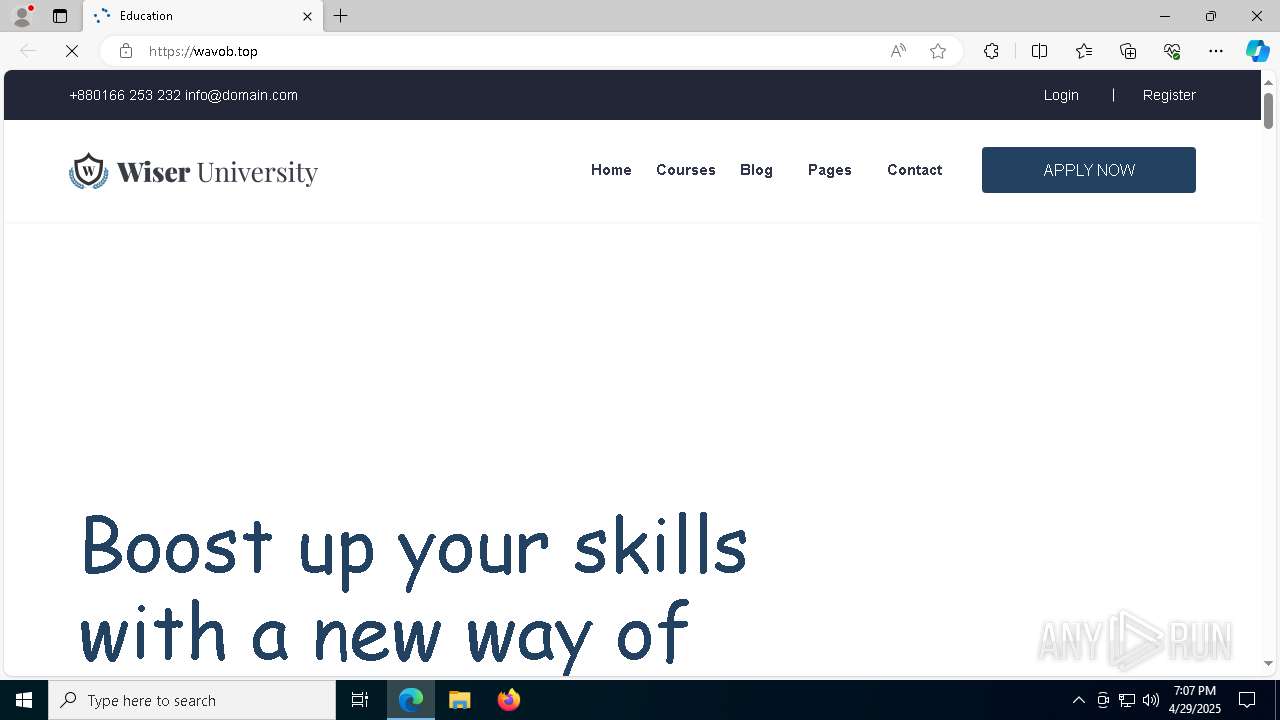The image size is (1280, 720).
Task: Open the taskbar clock and date
Action: pyautogui.click(x=1195, y=700)
